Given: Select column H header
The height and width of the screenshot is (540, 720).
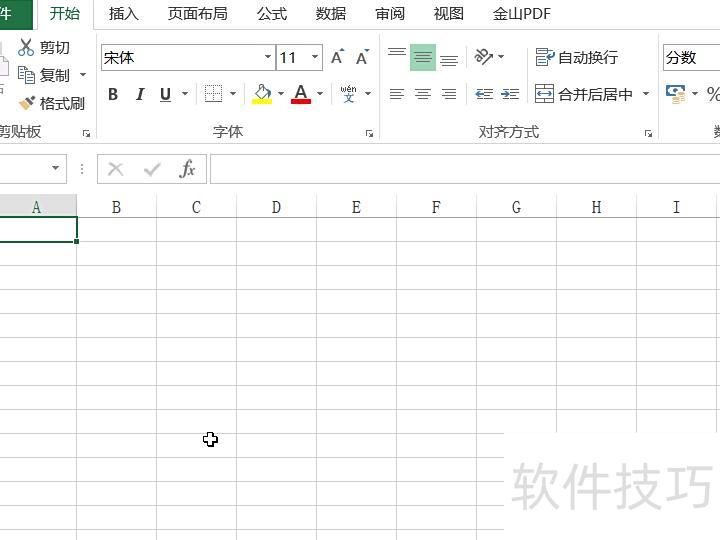Looking at the screenshot, I should [x=596, y=207].
